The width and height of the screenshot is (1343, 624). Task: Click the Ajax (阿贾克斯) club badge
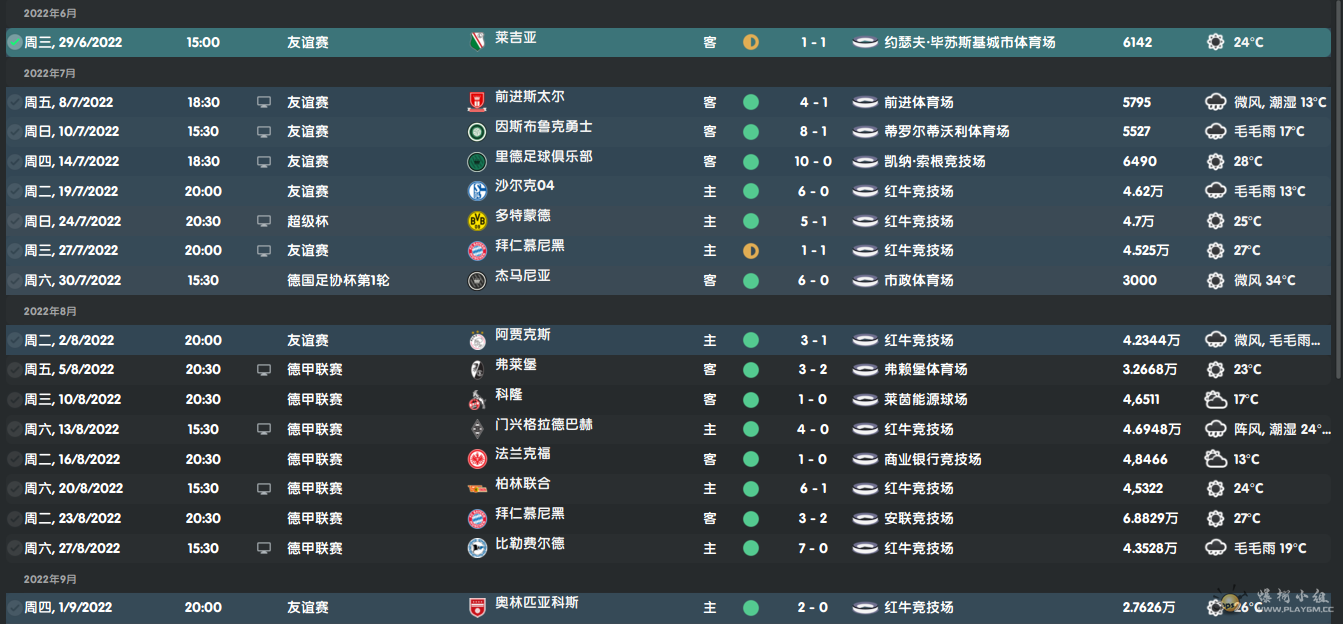pyautogui.click(x=476, y=340)
